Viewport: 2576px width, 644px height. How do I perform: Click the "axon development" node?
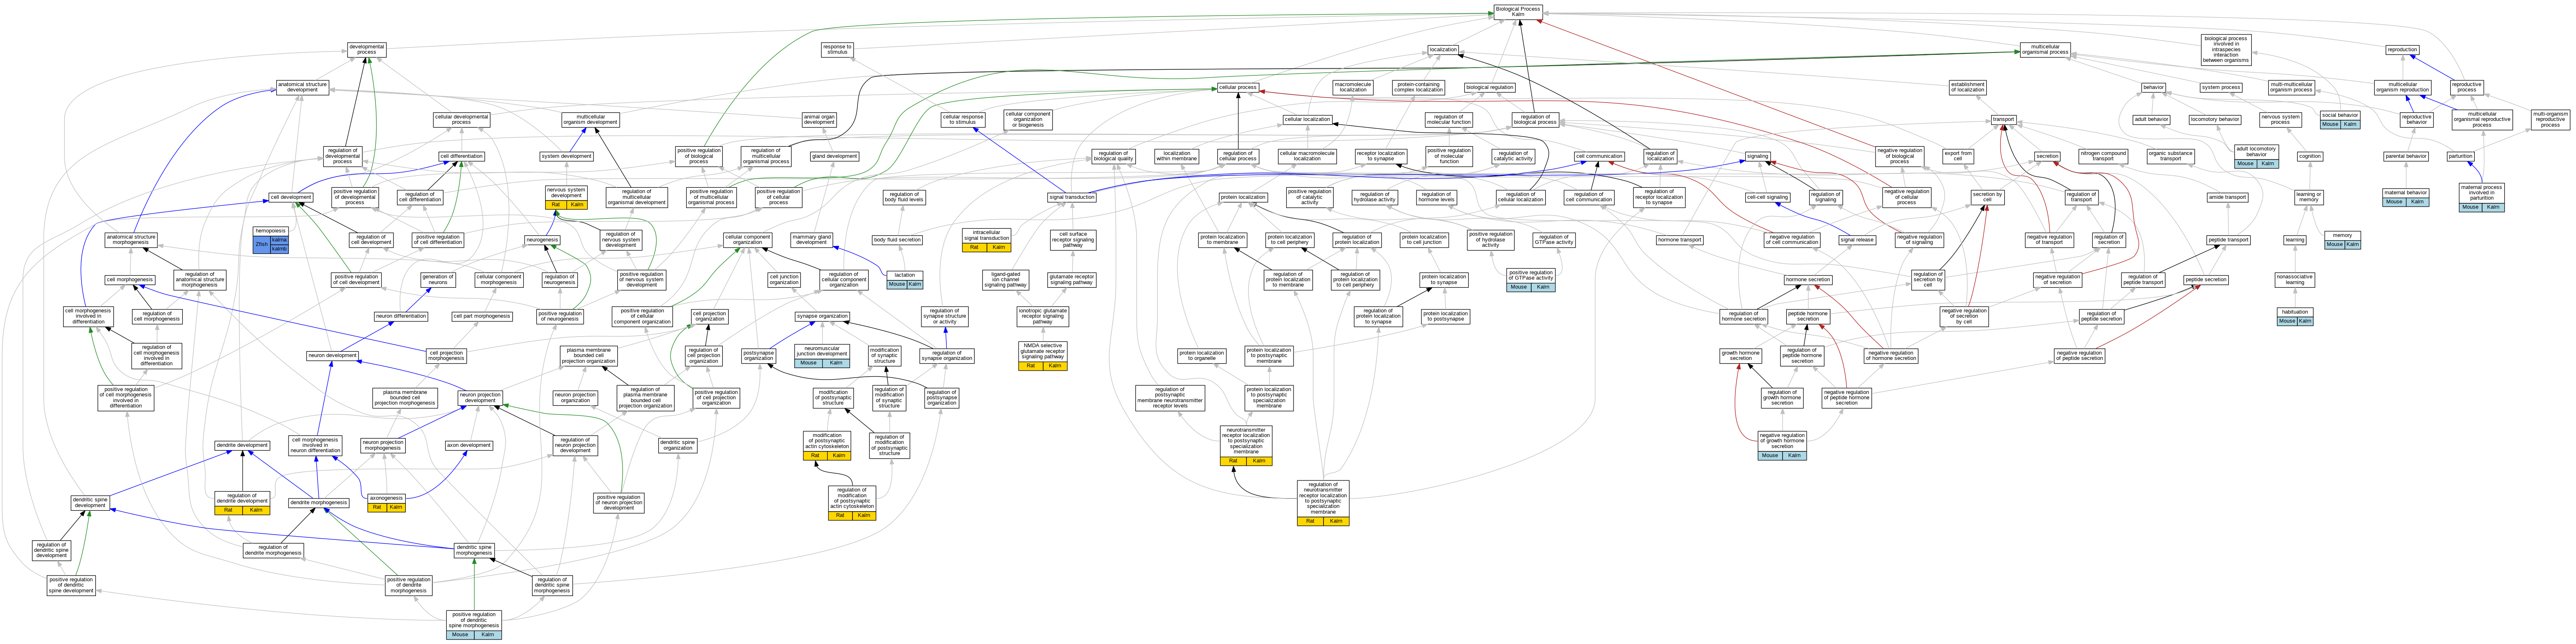468,446
